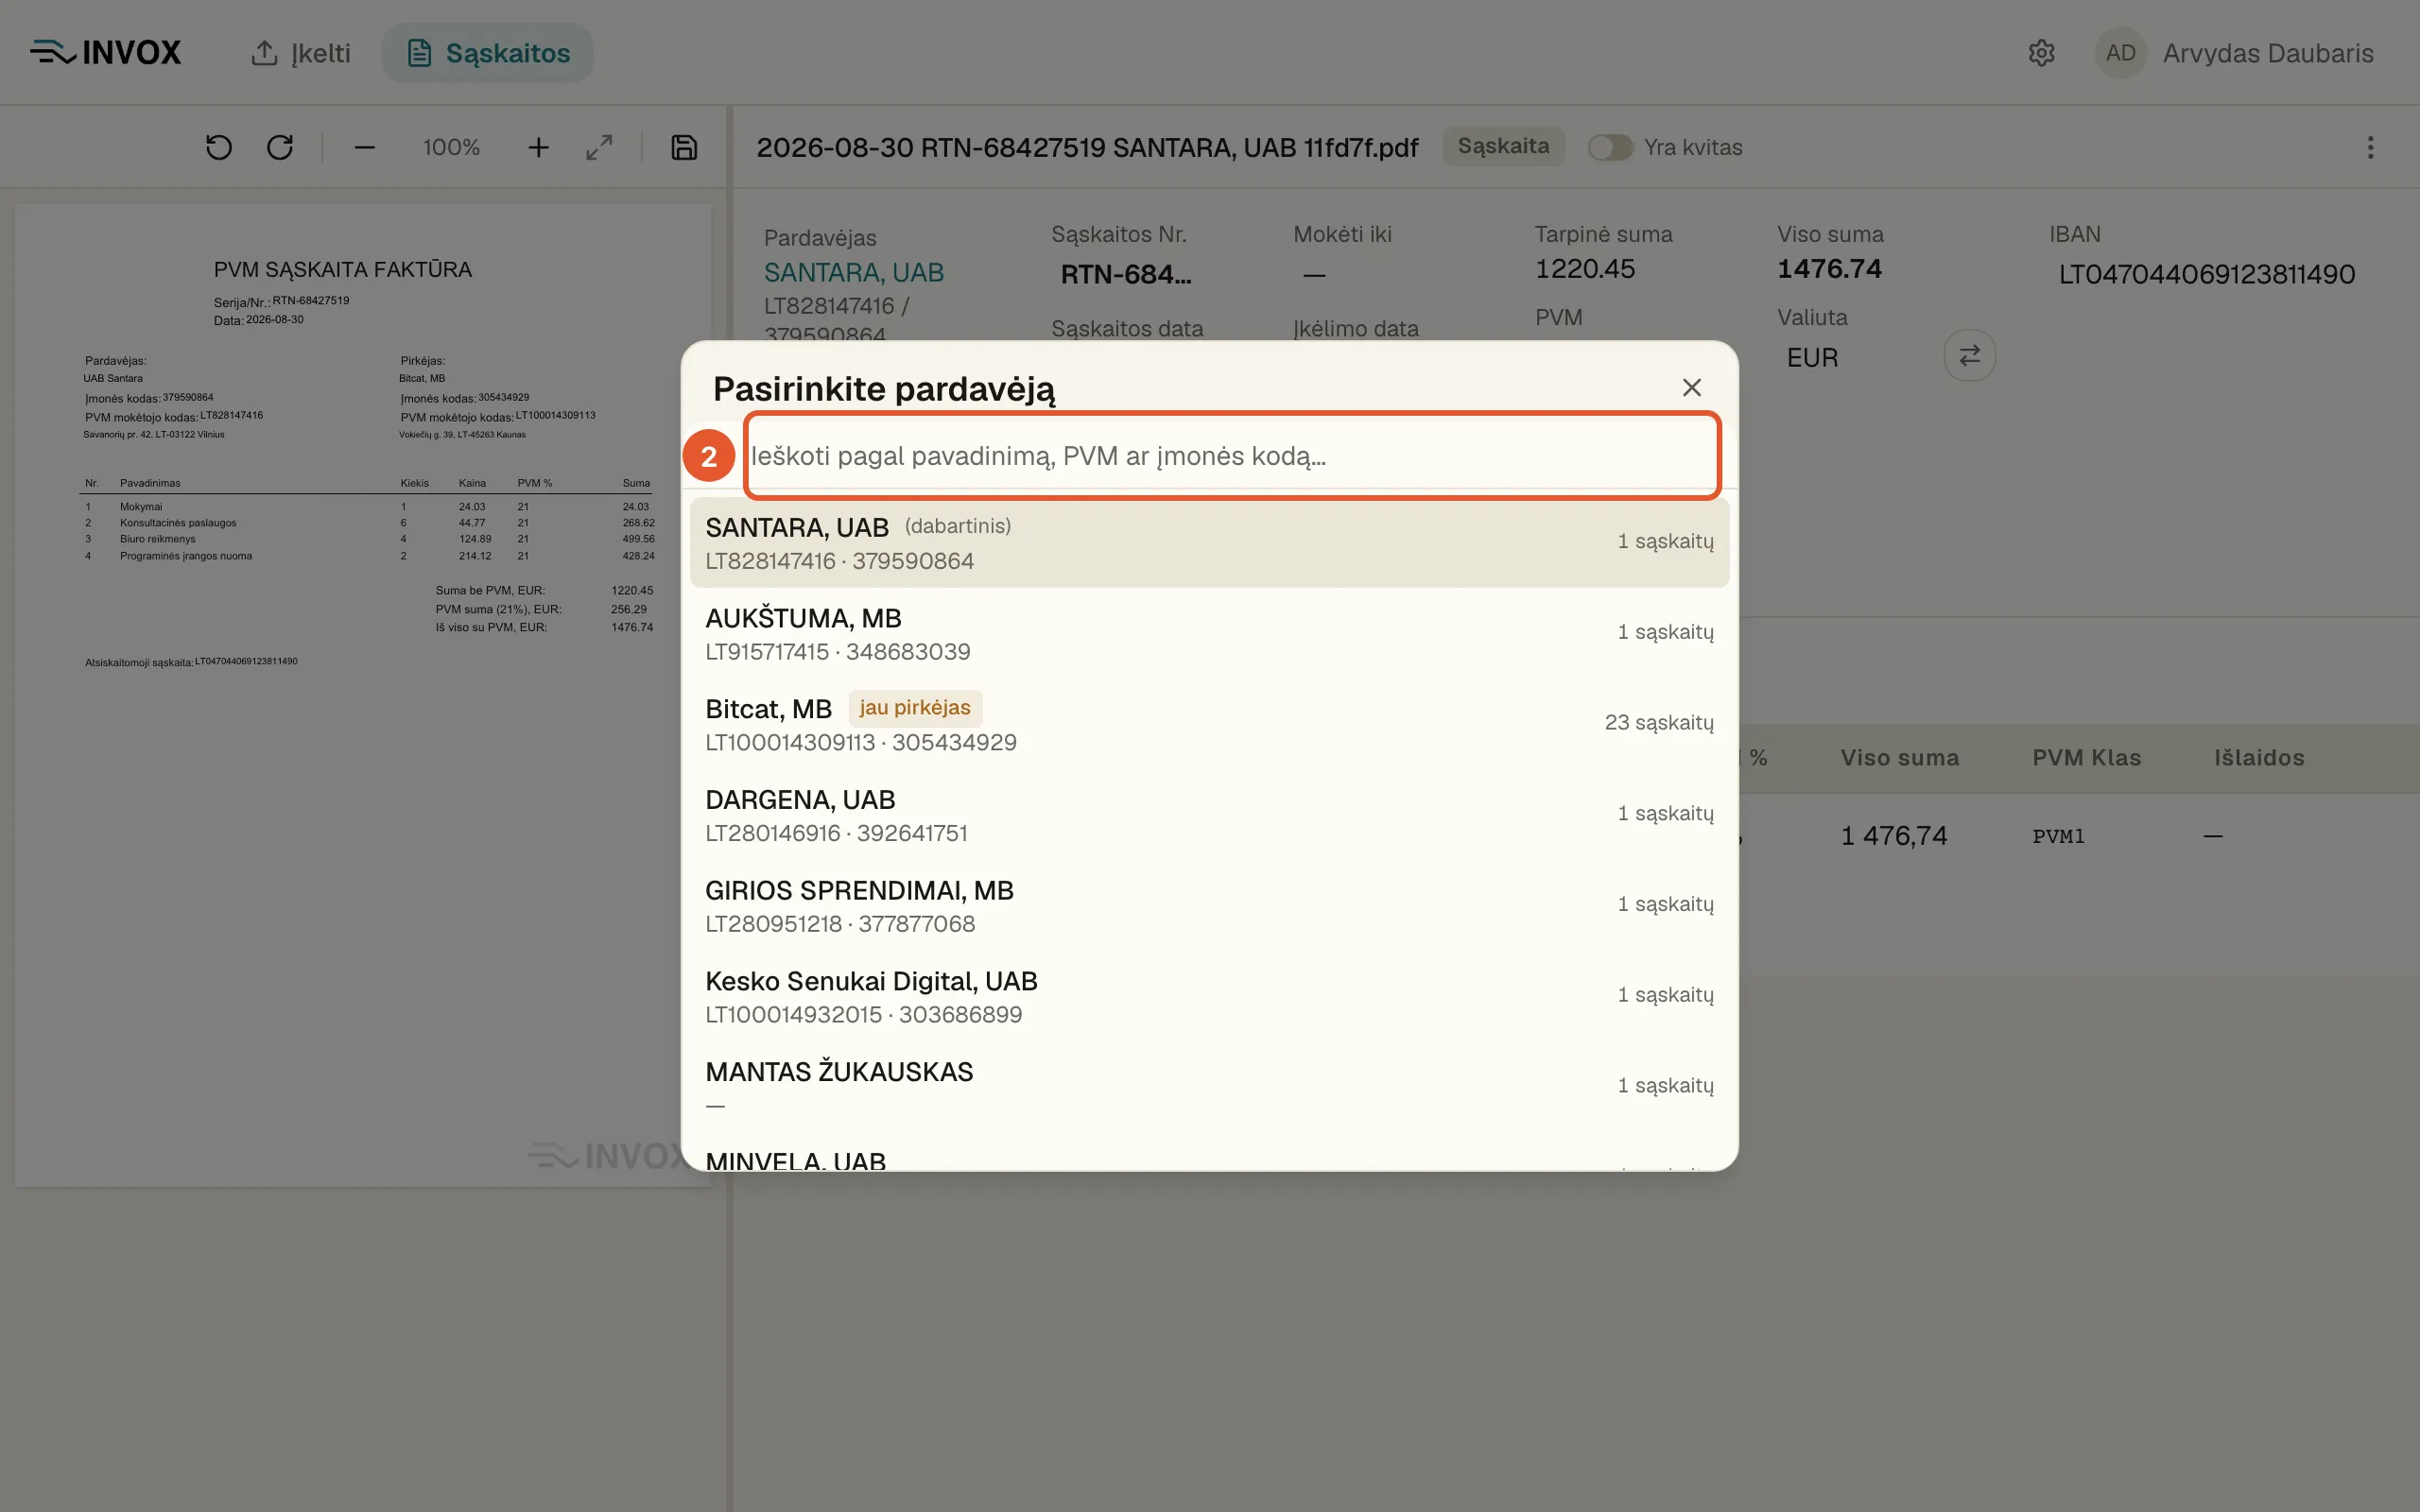Viewport: 2420px width, 1512px height.
Task: Save the document with disk icon
Action: pyautogui.click(x=684, y=148)
